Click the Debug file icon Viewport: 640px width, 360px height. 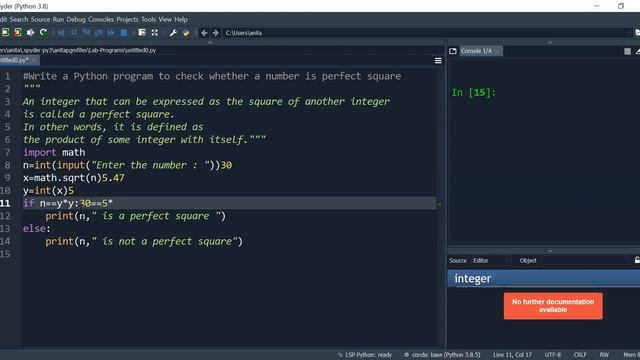pos(61,33)
